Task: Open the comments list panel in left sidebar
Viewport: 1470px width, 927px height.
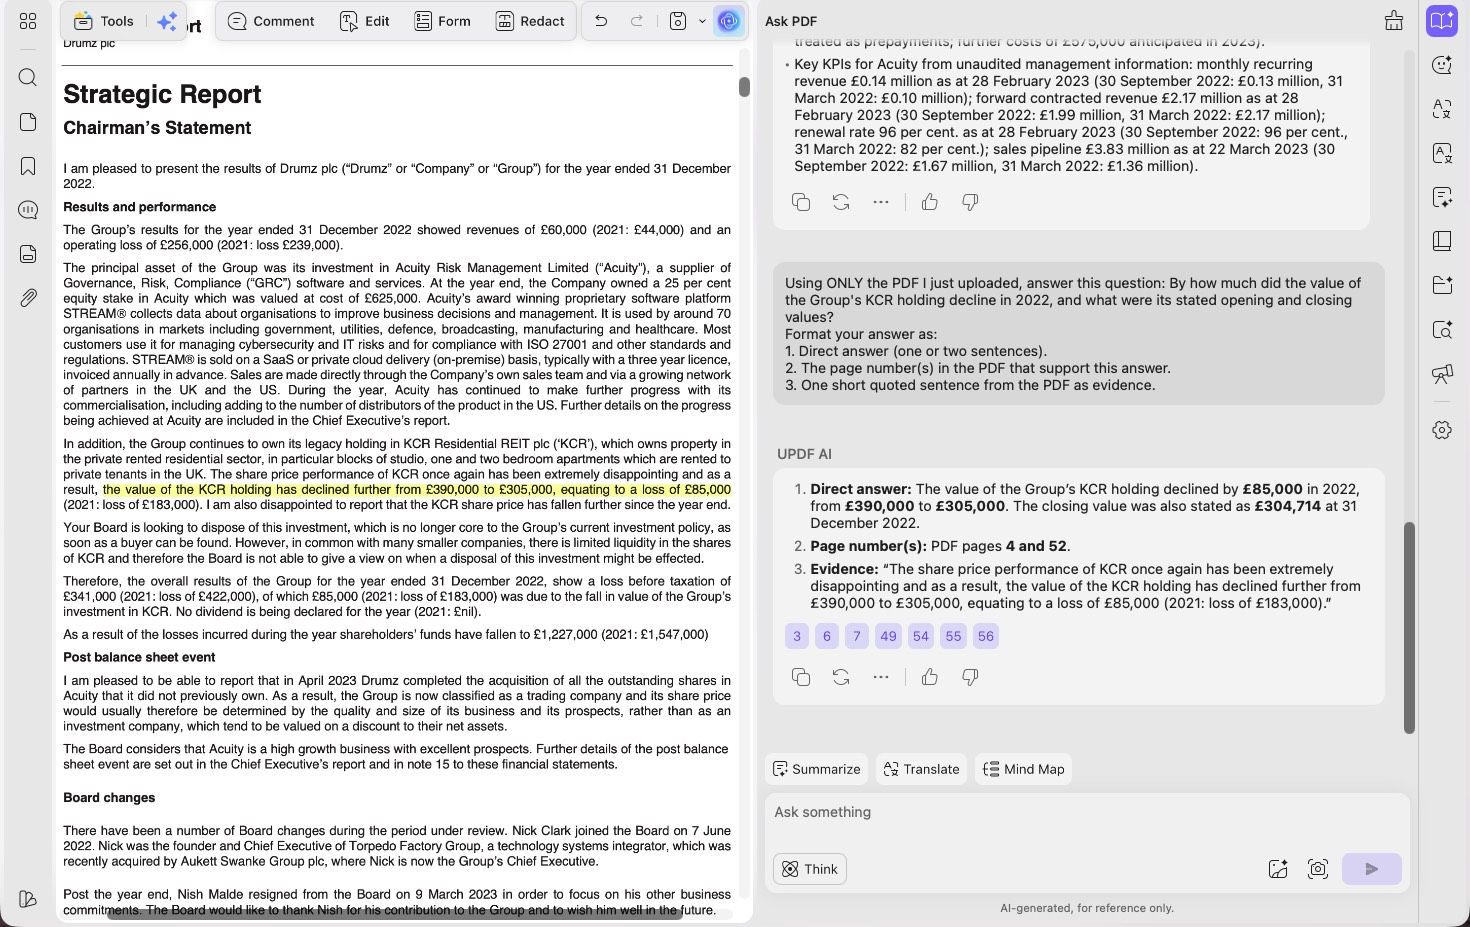Action: [28, 210]
